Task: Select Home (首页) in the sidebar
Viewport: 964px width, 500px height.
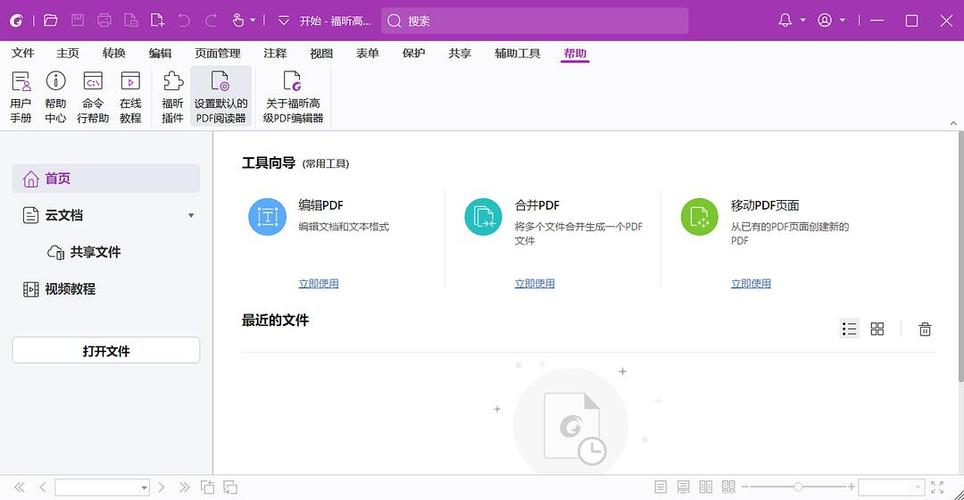Action: [x=106, y=178]
